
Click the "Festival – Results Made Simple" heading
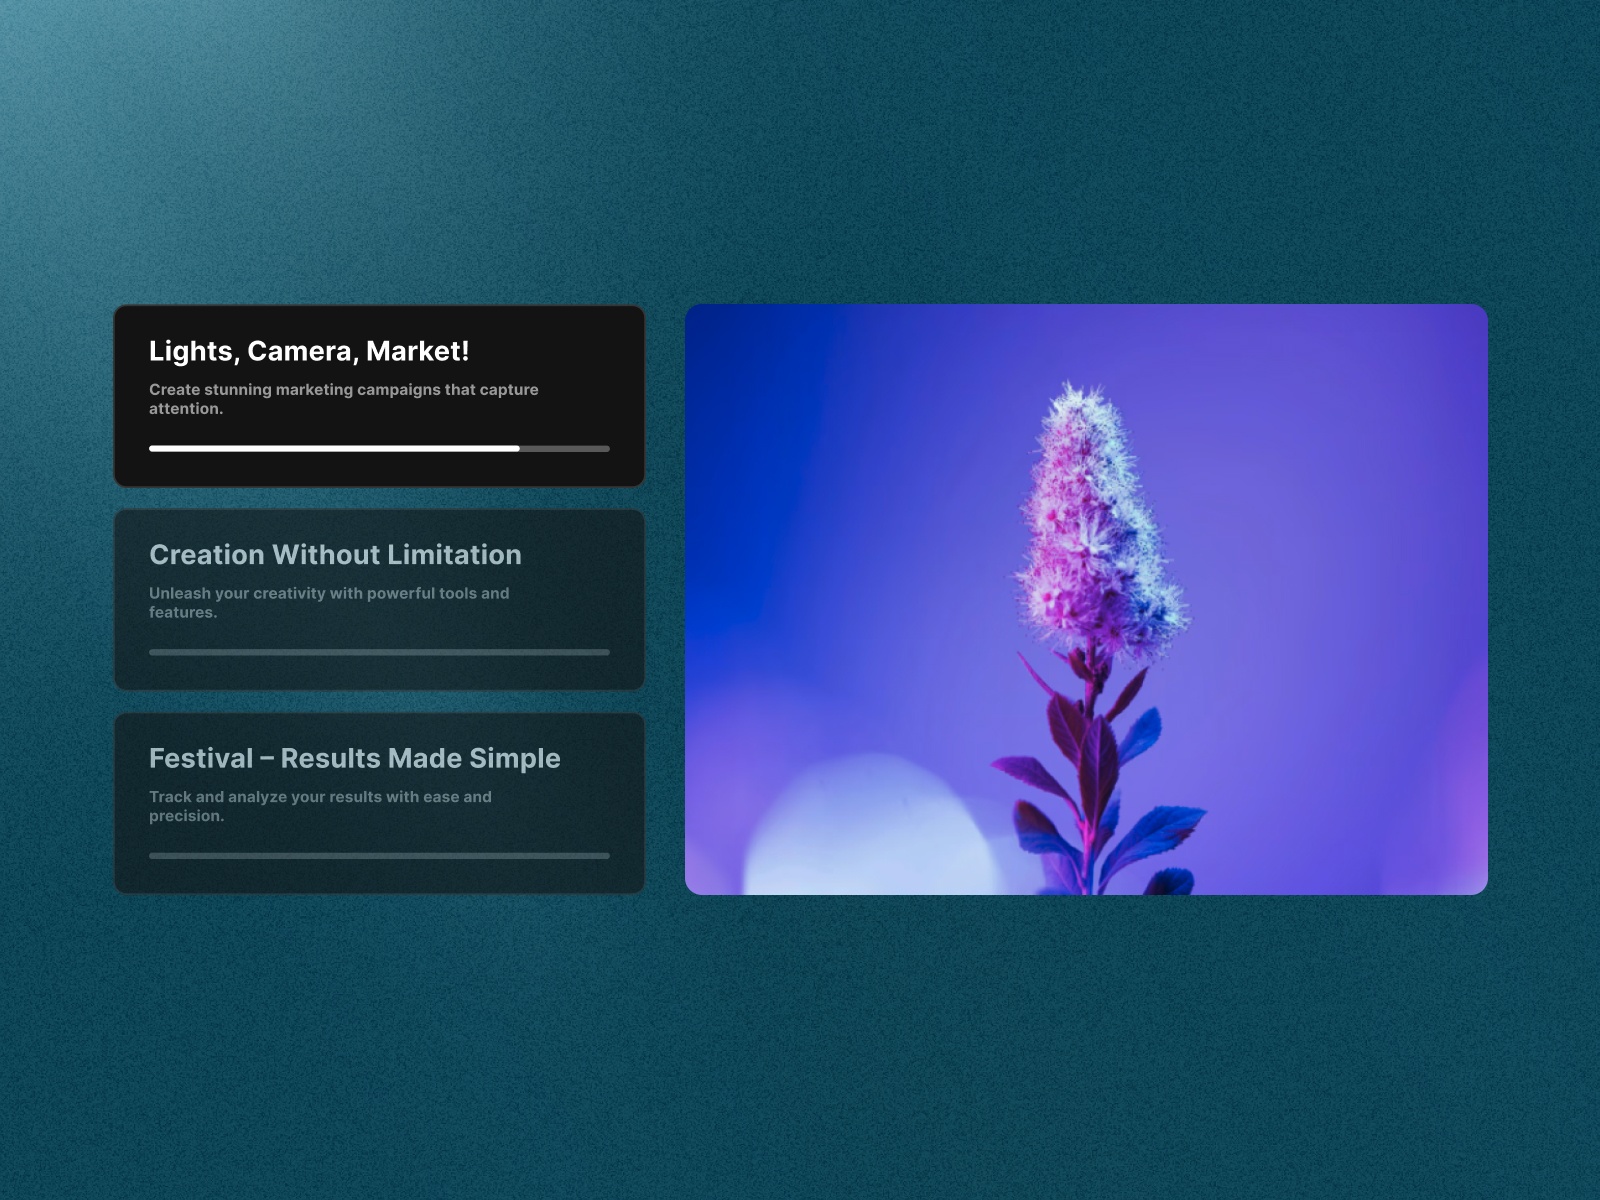[x=355, y=758]
